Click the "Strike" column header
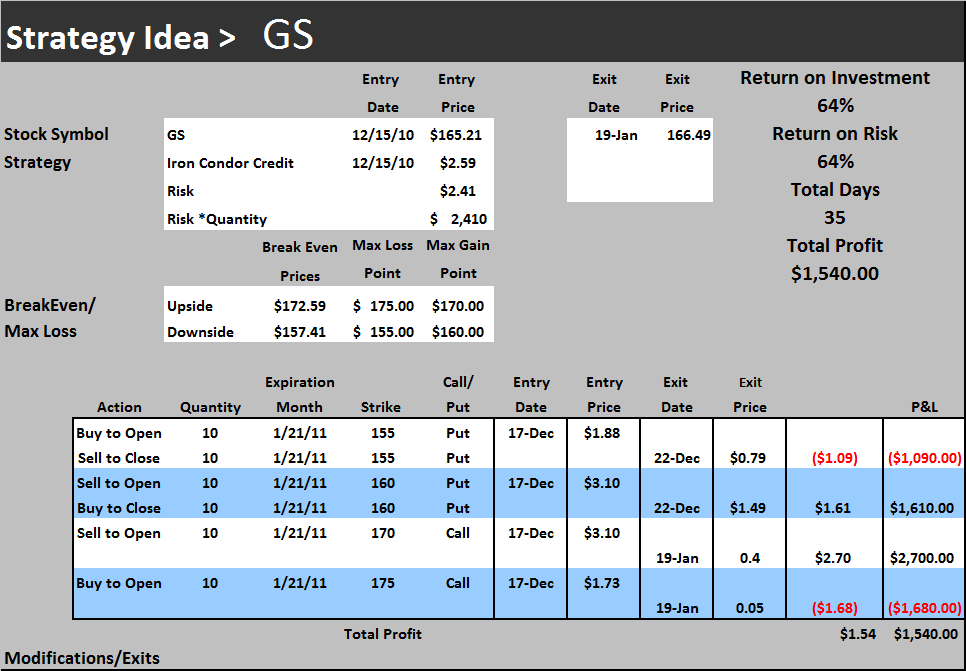Screen dimensions: 966x671 (381, 407)
